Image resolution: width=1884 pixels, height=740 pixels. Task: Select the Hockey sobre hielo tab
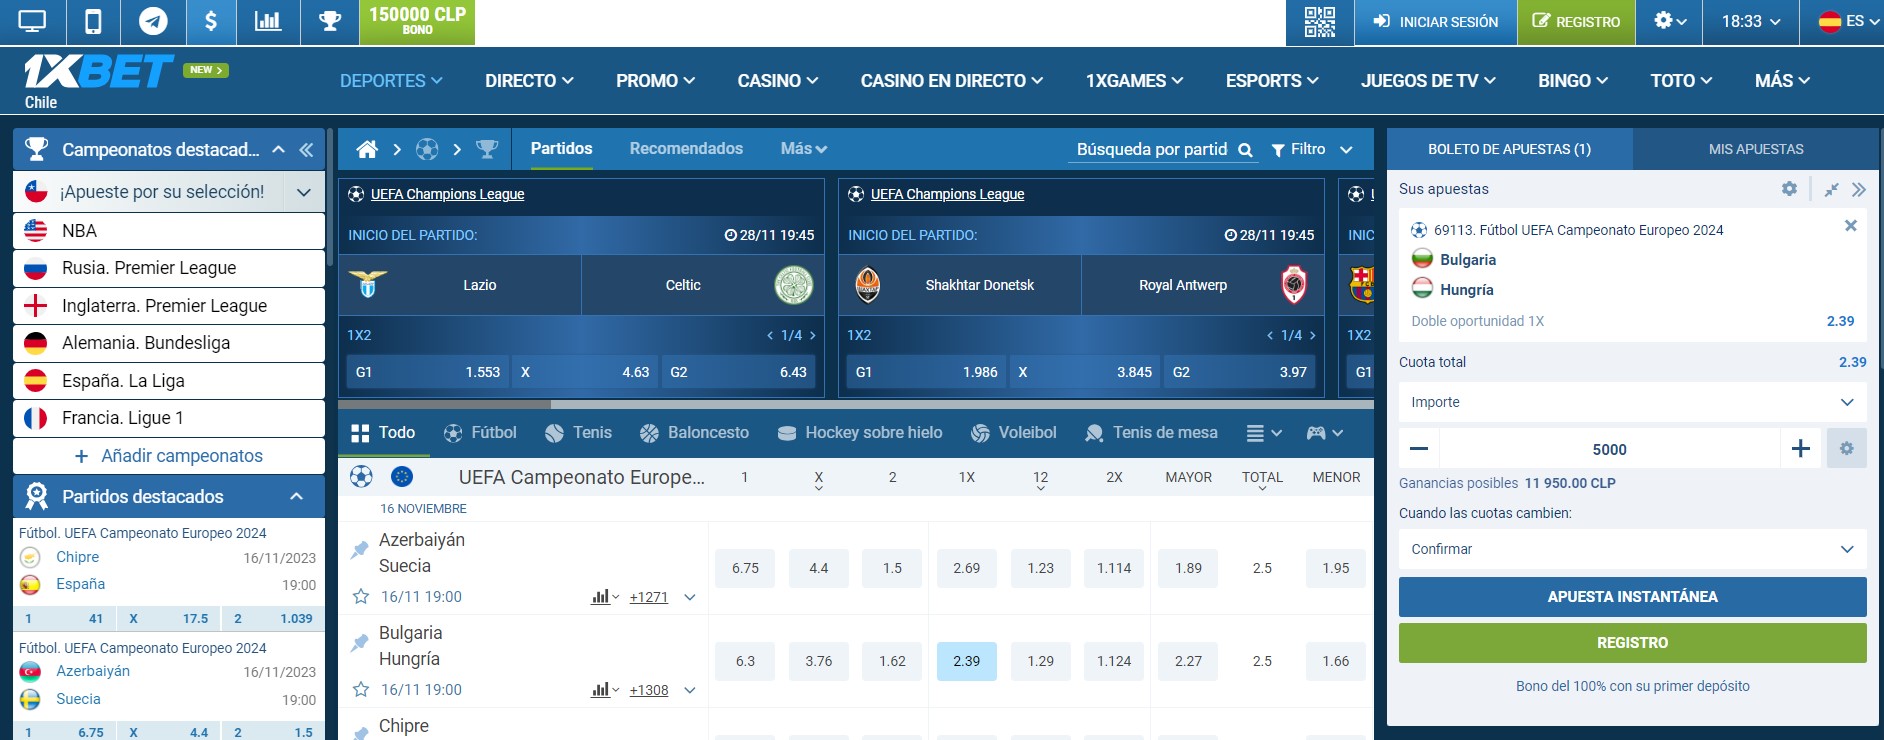[860, 433]
